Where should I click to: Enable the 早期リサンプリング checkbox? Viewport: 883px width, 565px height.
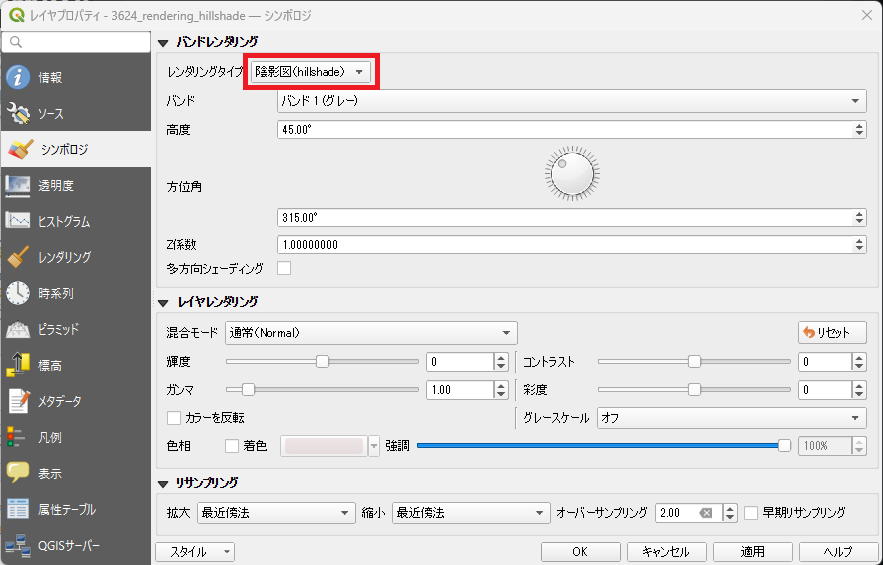point(752,512)
